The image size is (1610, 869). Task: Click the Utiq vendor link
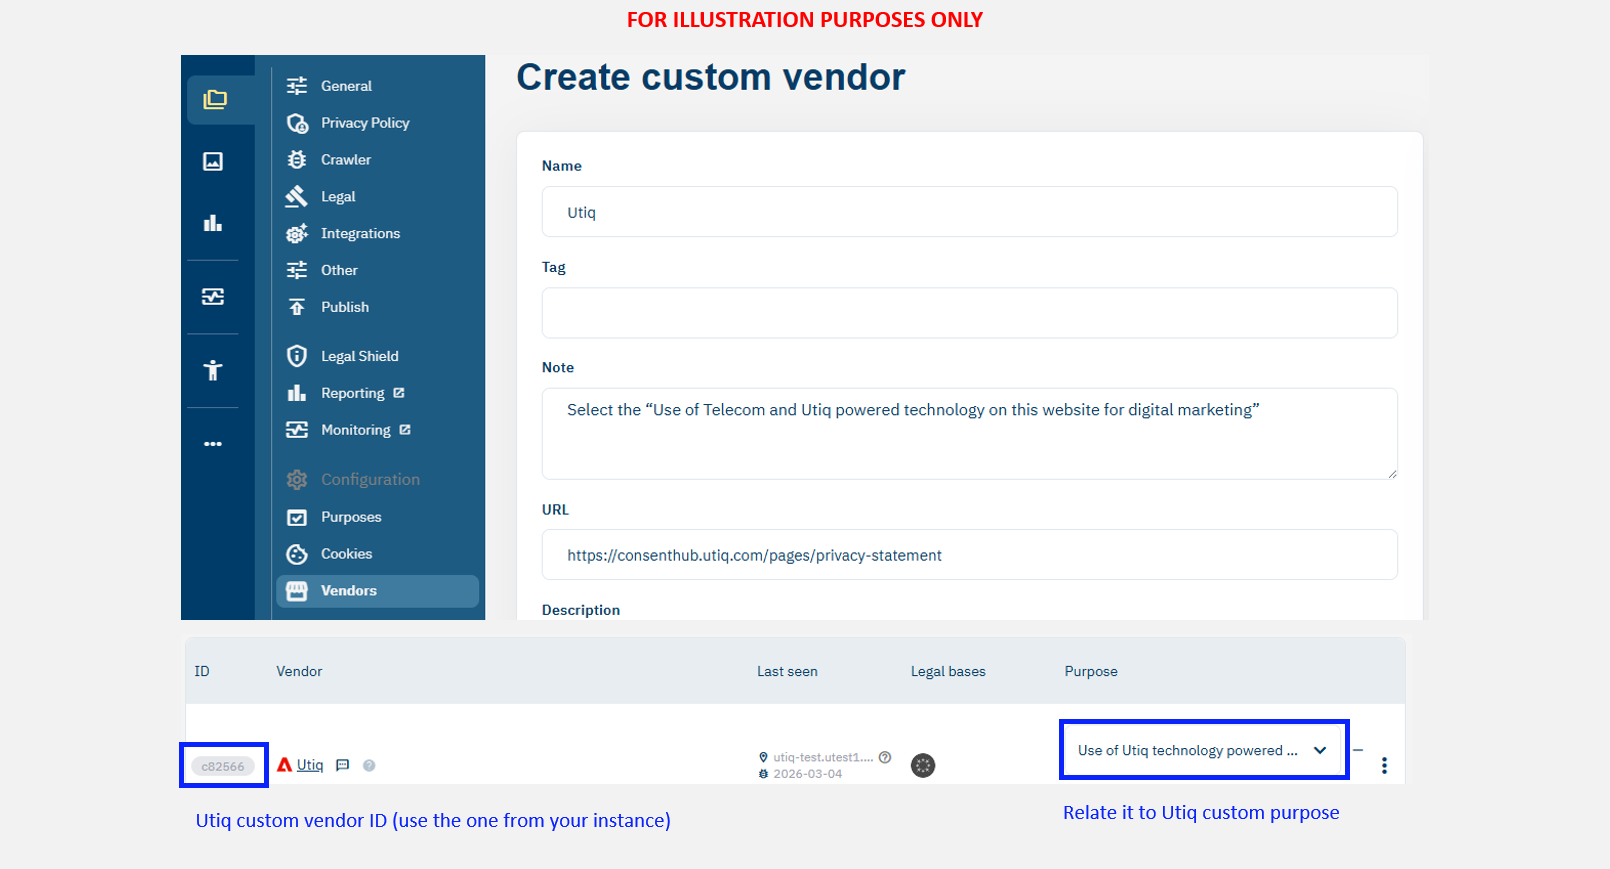(x=310, y=765)
